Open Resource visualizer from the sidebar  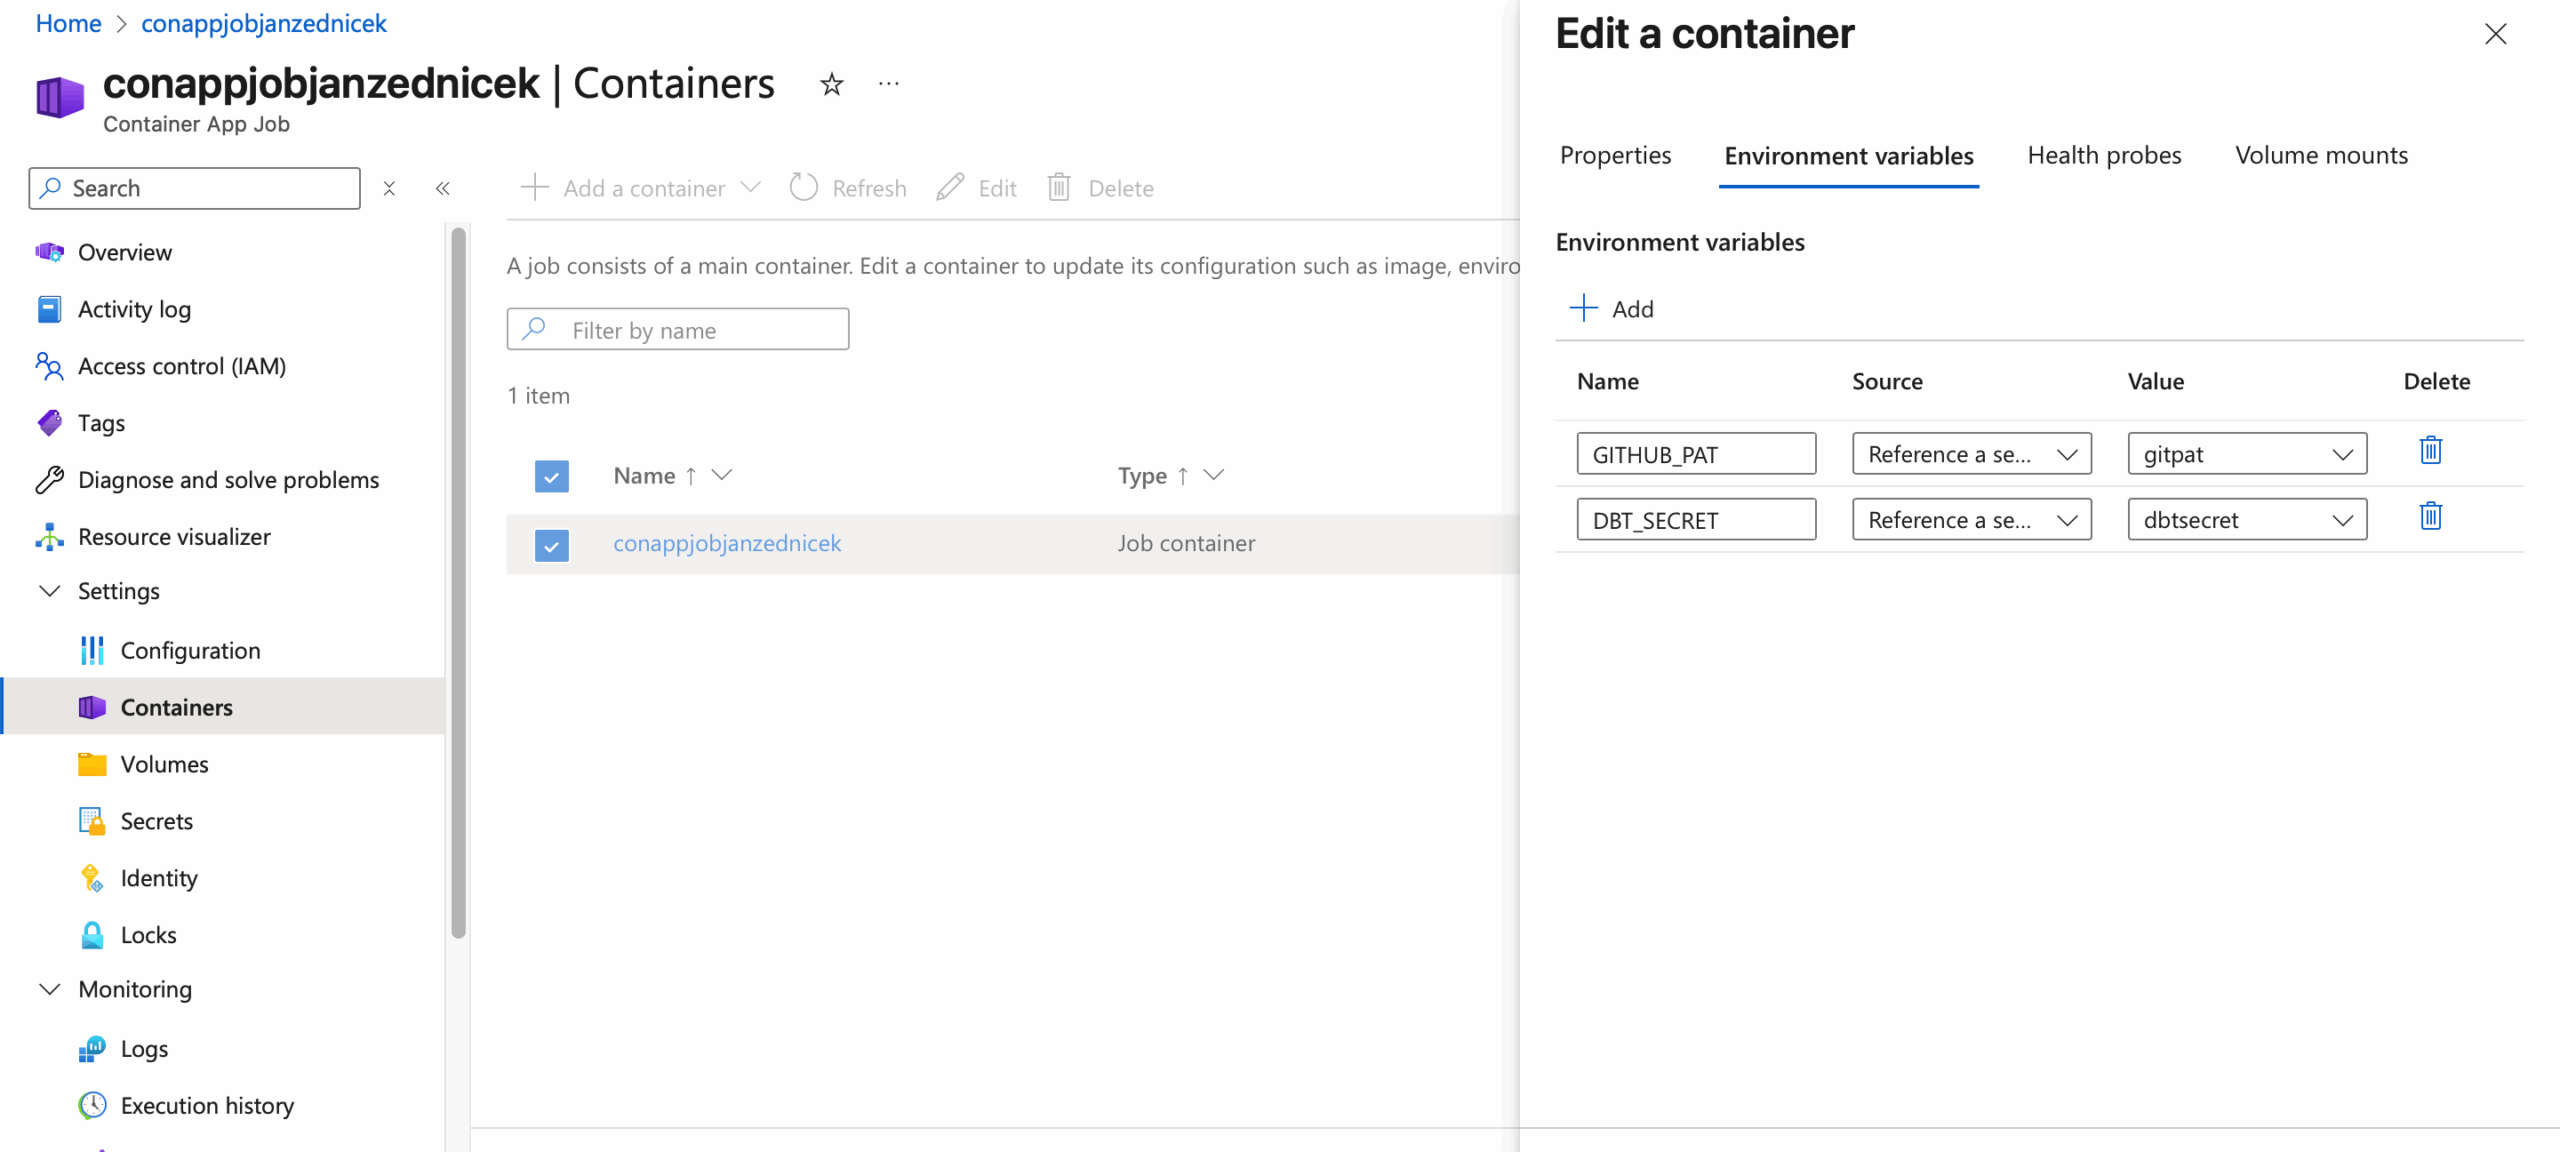click(173, 537)
